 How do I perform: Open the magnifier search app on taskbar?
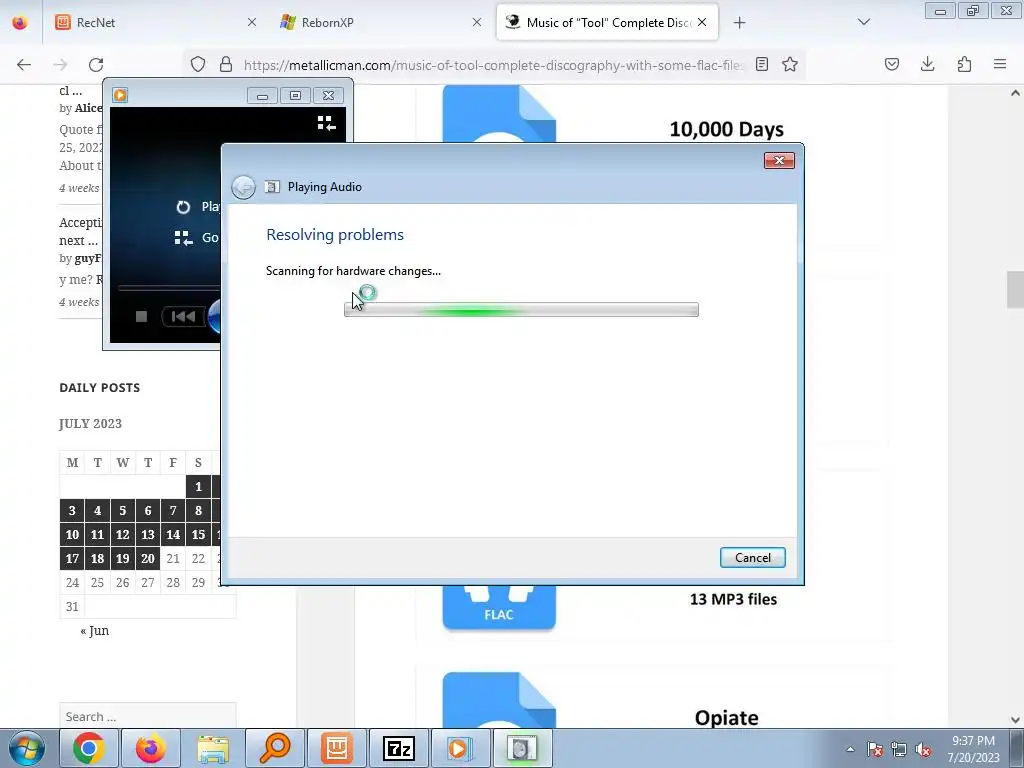[x=274, y=748]
